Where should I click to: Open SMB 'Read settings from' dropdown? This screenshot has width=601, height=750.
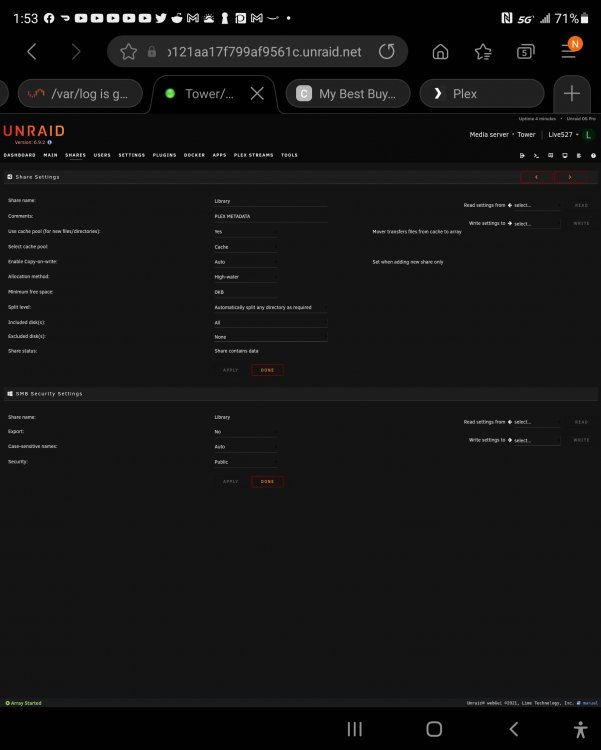pyautogui.click(x=536, y=422)
